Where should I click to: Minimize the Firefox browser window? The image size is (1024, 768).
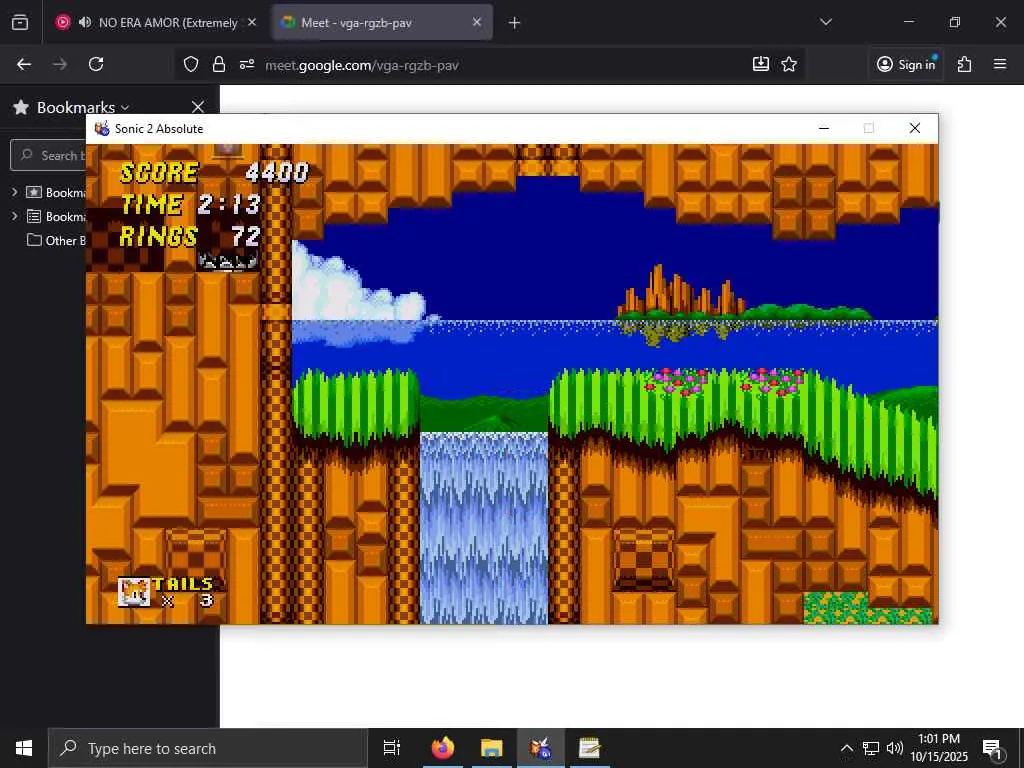click(x=908, y=22)
